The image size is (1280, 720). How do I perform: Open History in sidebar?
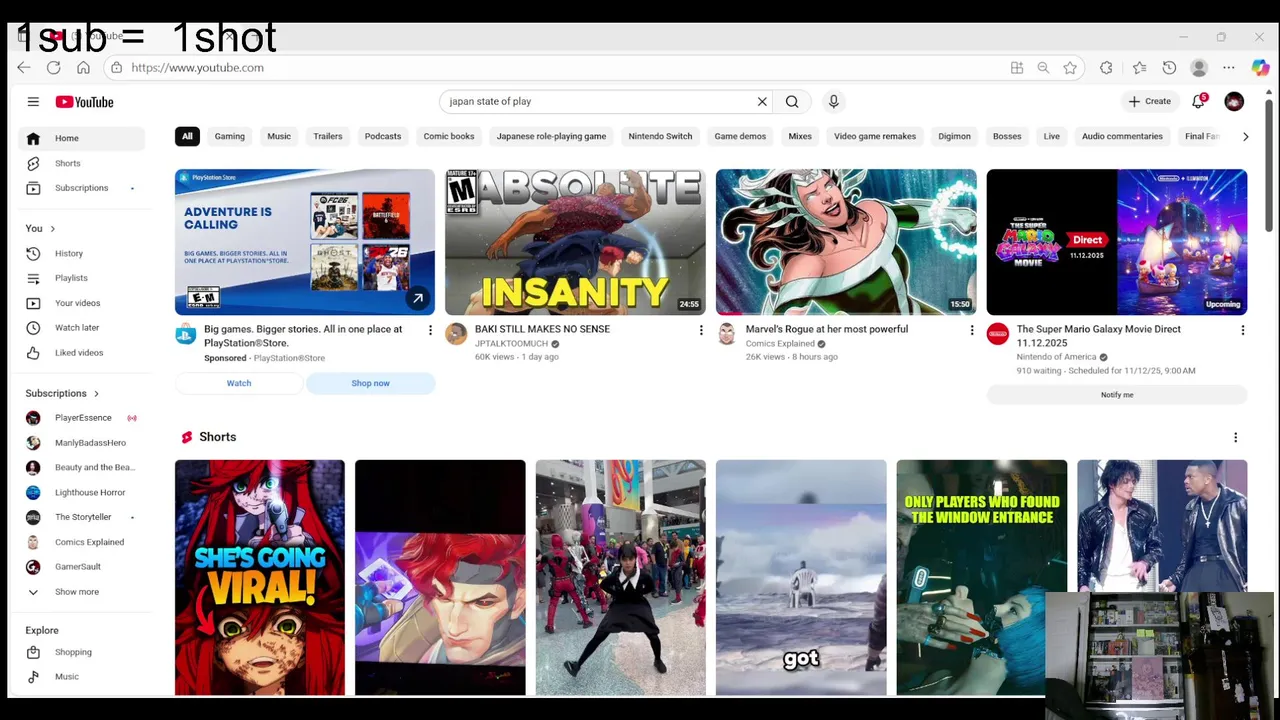pyautogui.click(x=82, y=253)
